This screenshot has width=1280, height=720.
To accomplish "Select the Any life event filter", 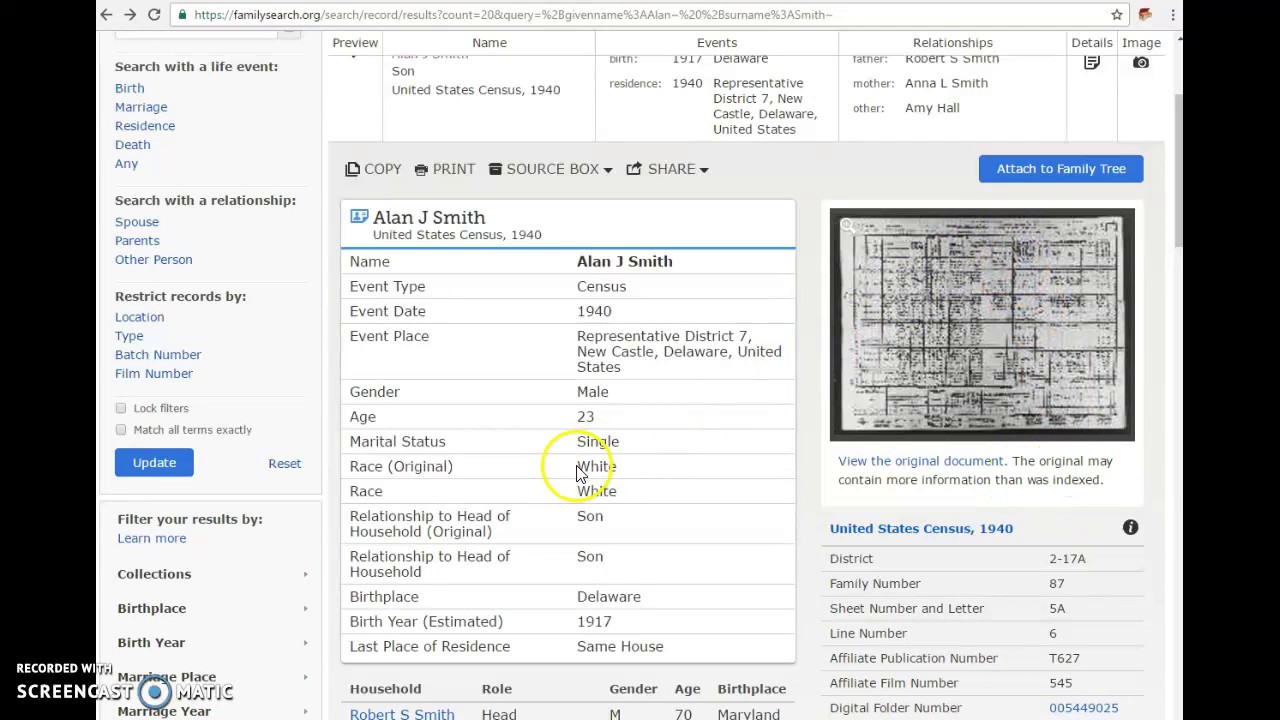I will click(126, 164).
